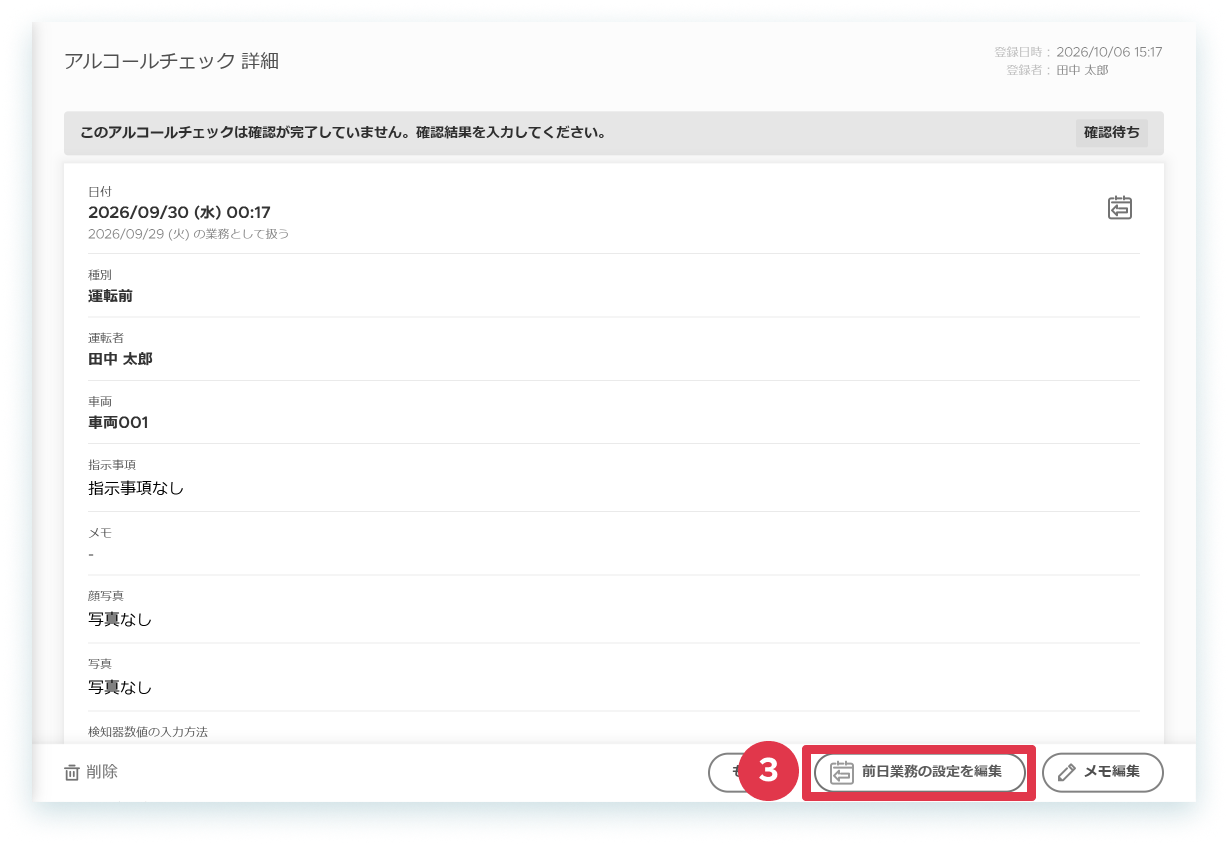Screen dimensions: 1228x844
Task: Select the date value 2026/09/30 (水) 00:17
Action: pos(179,212)
